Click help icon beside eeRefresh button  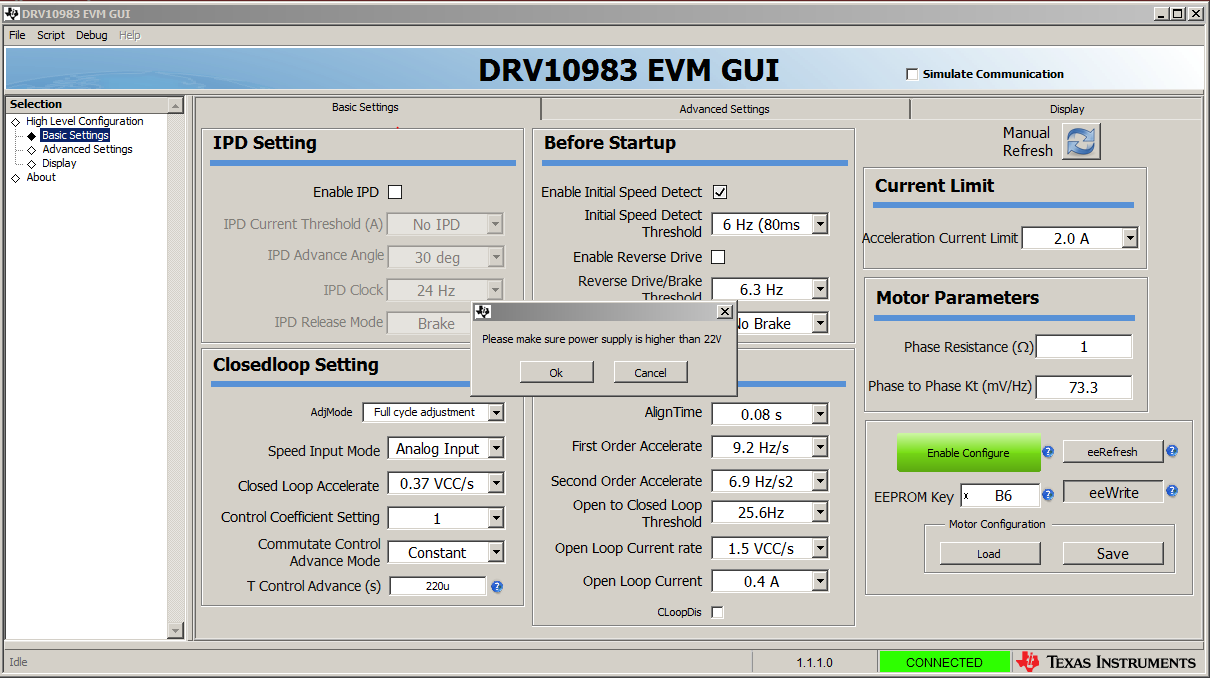coord(1172,450)
